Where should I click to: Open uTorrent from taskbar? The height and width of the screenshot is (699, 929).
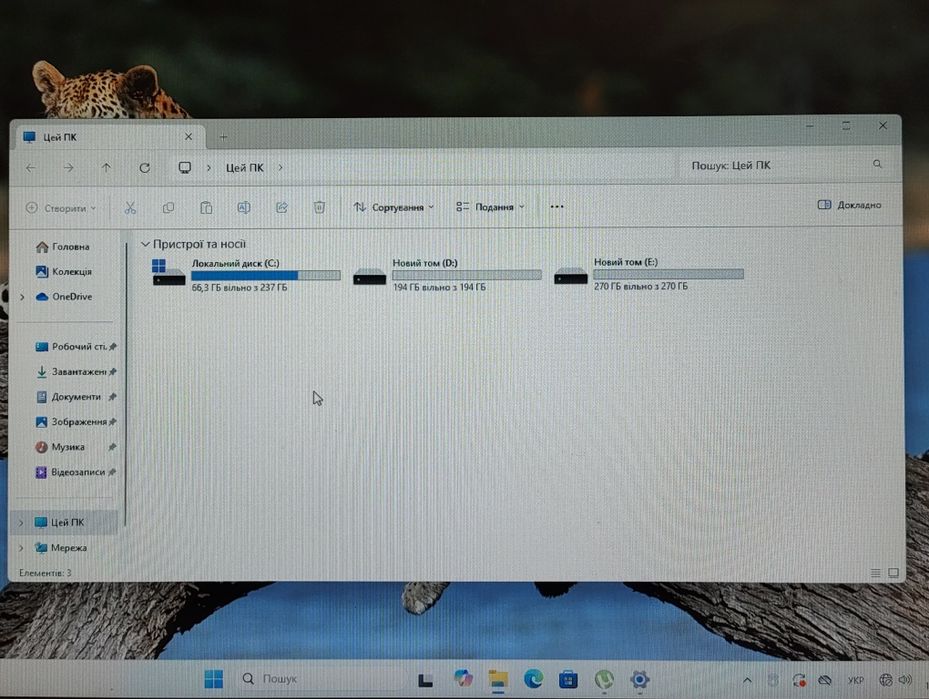pos(604,679)
